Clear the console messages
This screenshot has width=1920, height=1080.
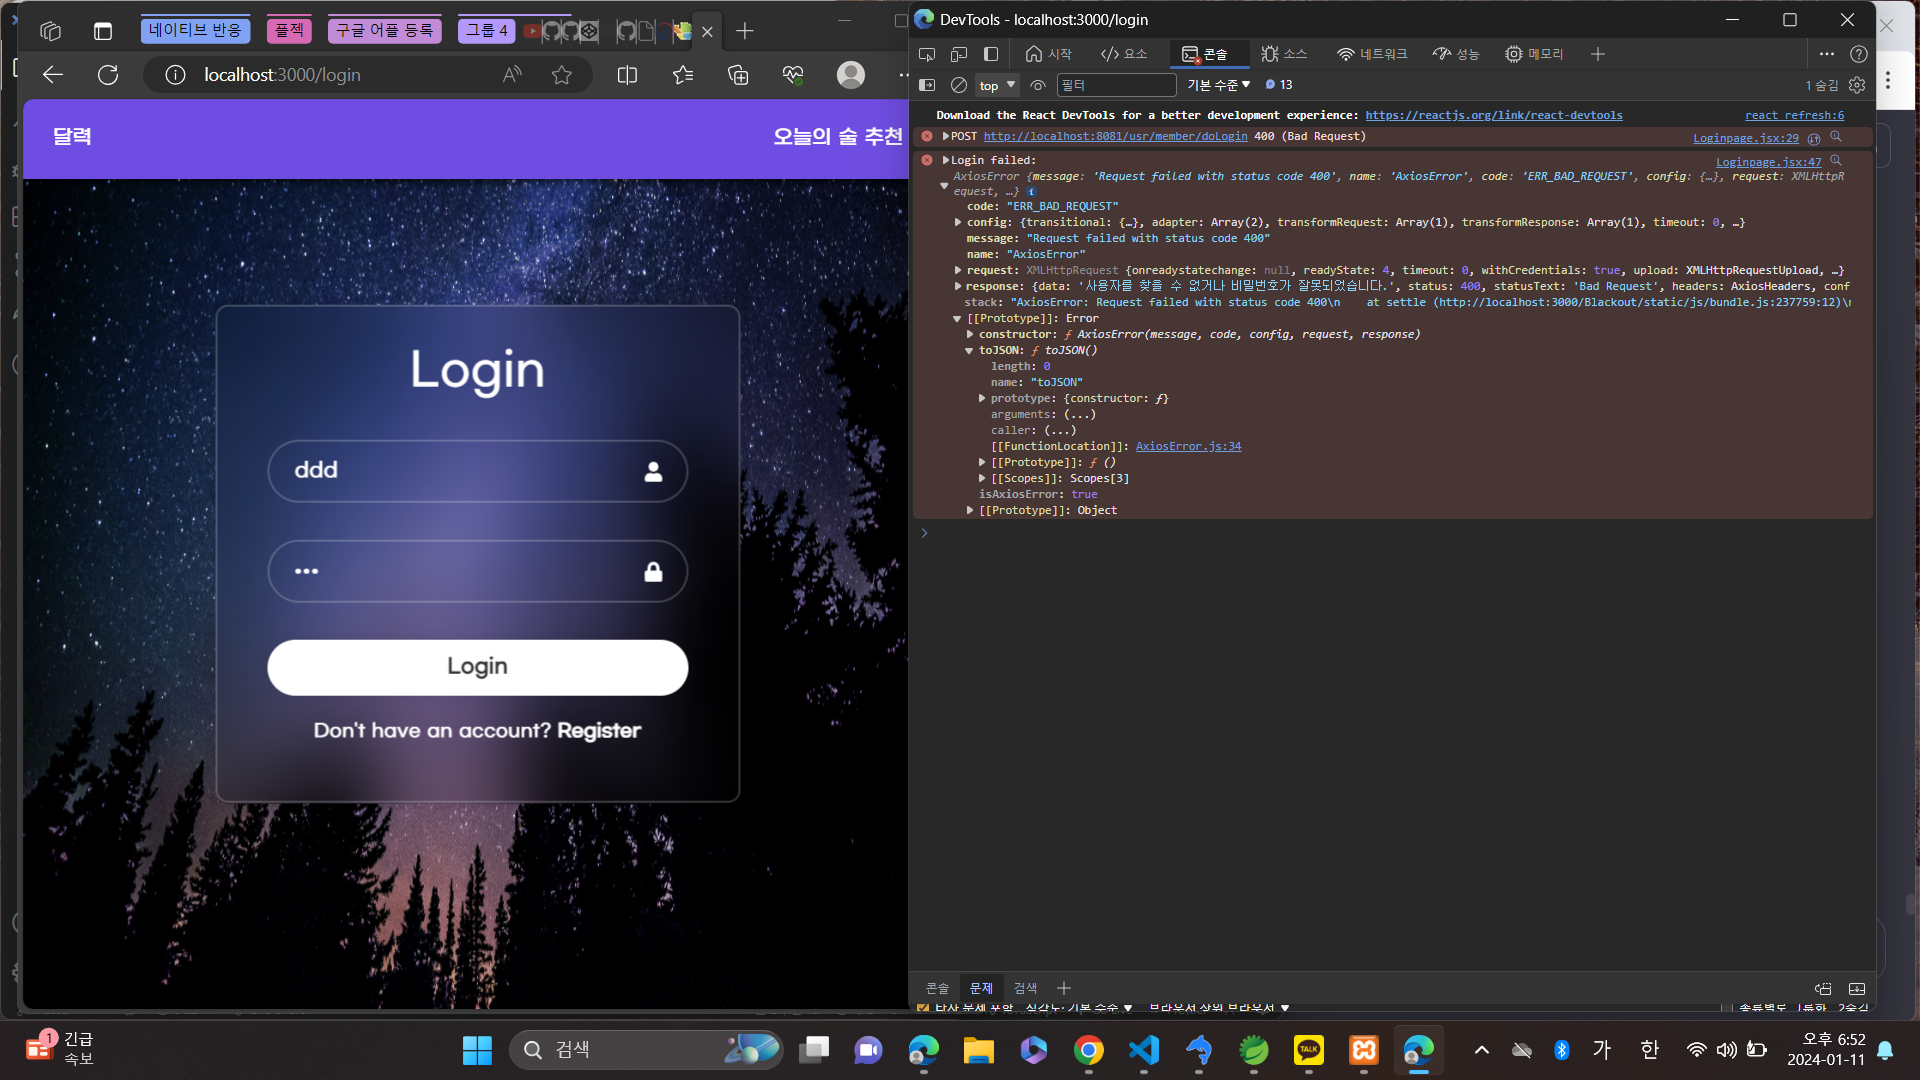(958, 85)
